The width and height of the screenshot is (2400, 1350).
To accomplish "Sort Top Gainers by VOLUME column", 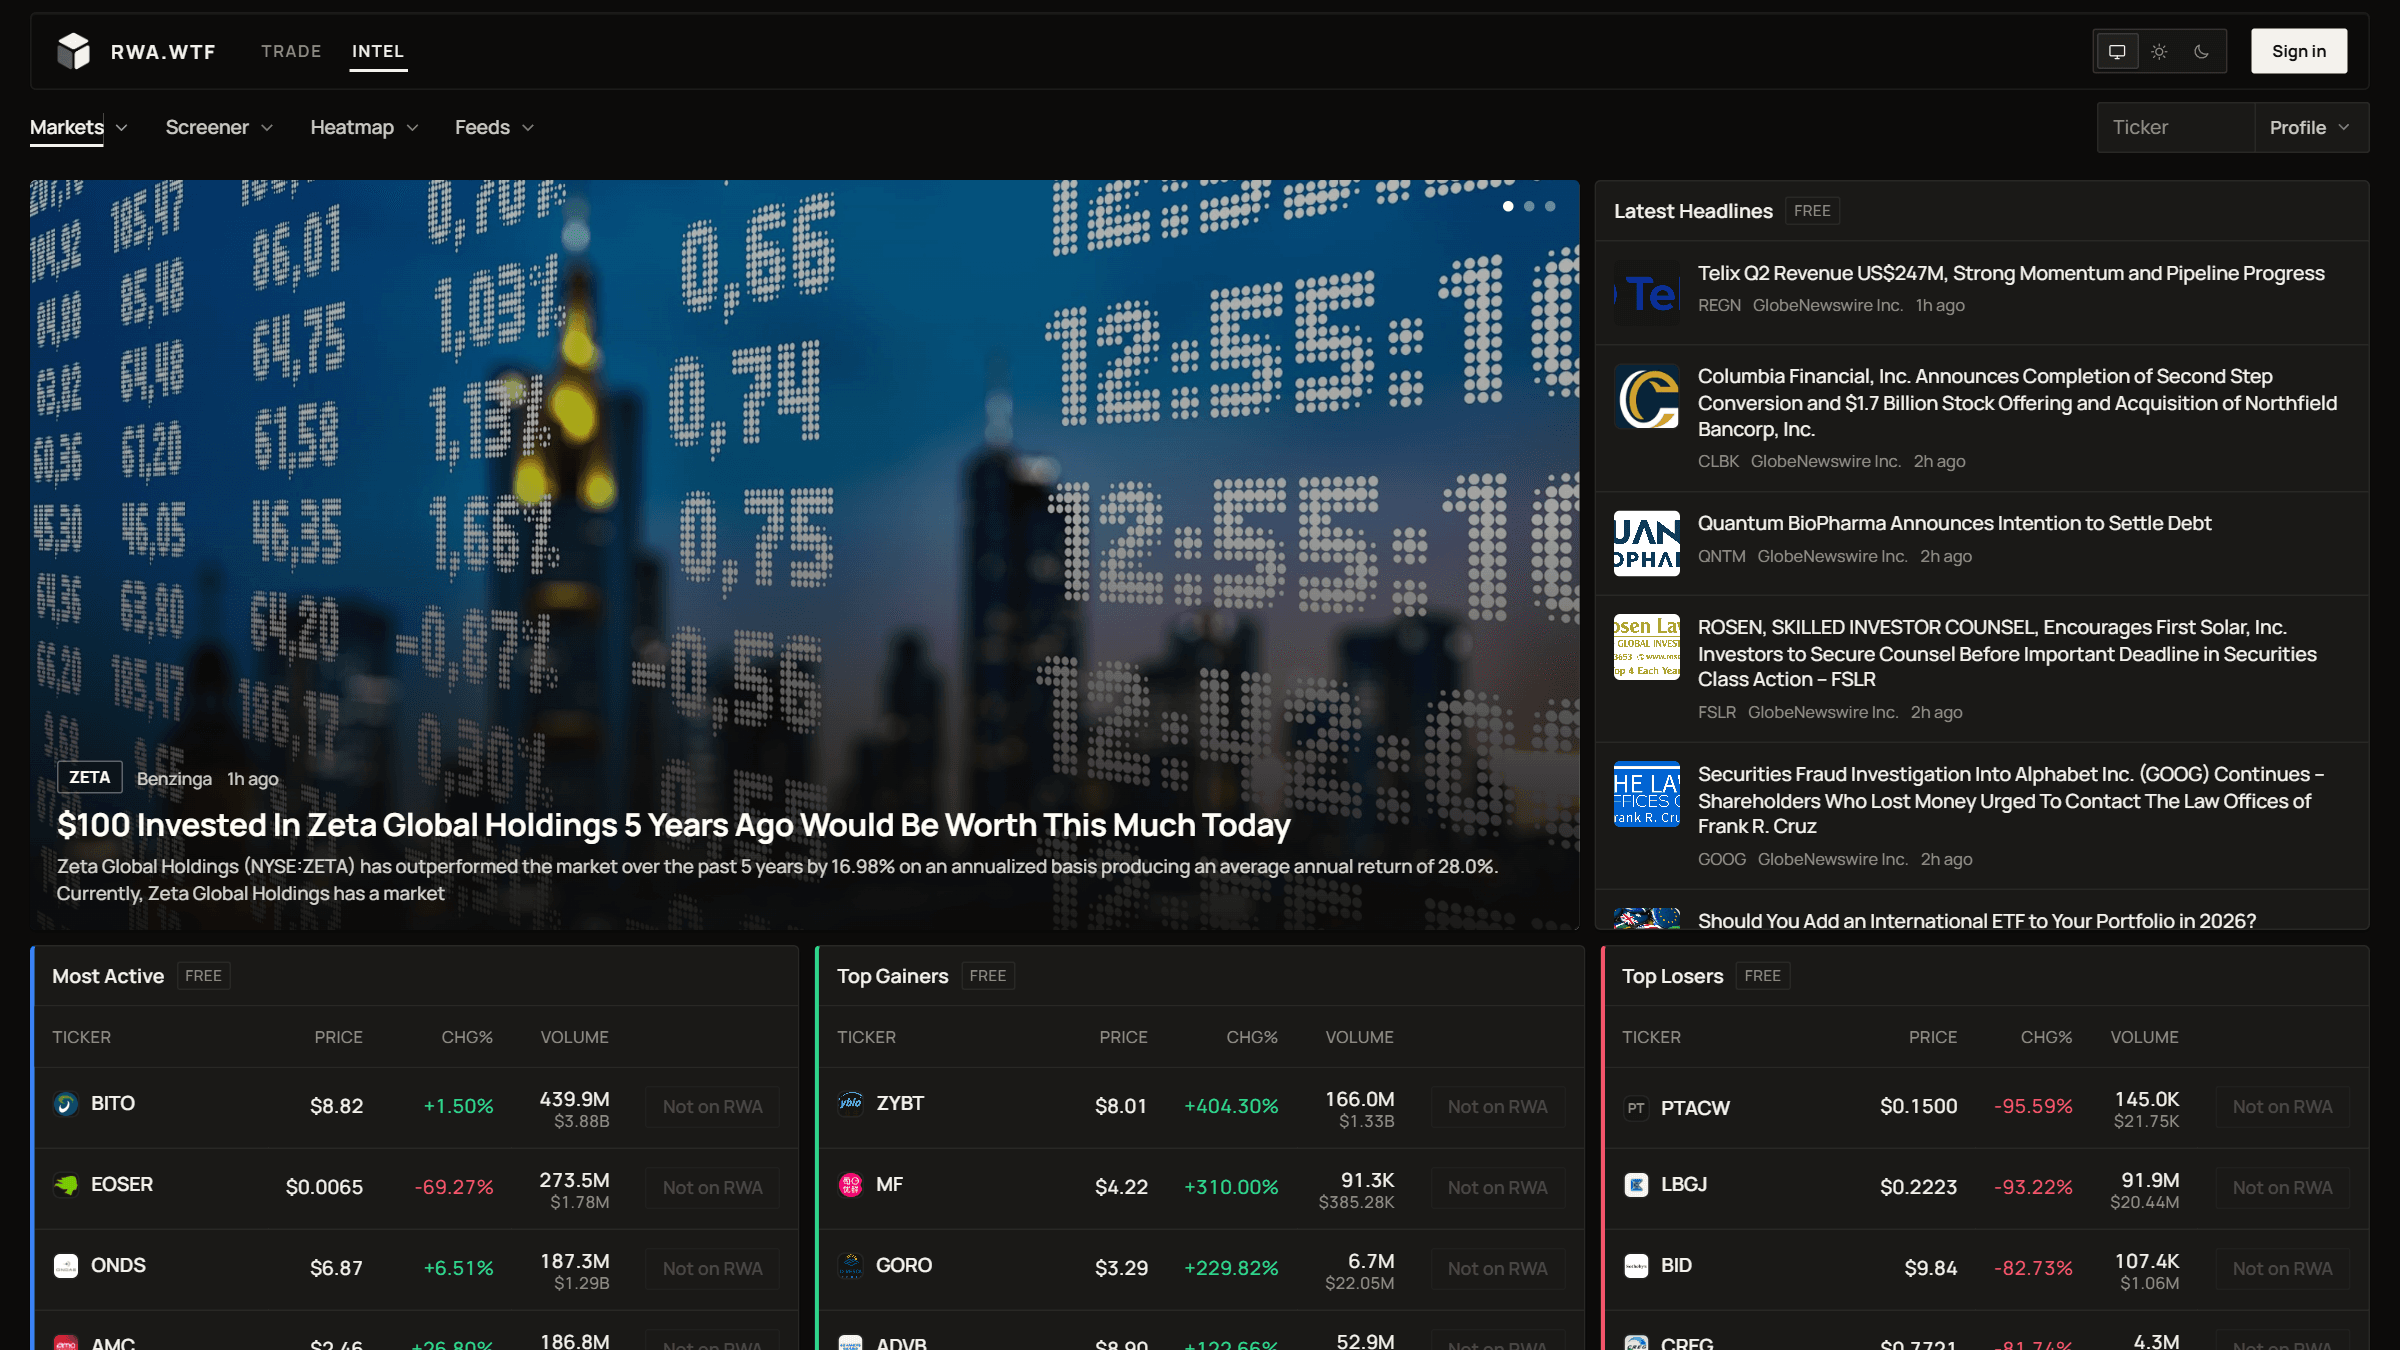I will pyautogui.click(x=1359, y=1037).
